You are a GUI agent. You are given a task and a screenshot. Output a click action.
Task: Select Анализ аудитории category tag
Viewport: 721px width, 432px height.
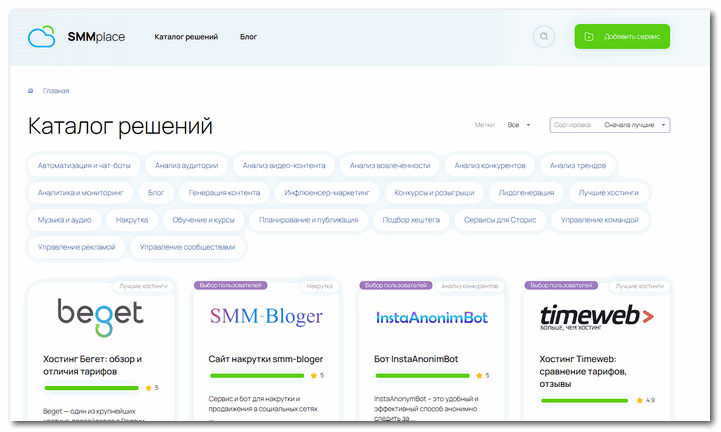coord(186,165)
